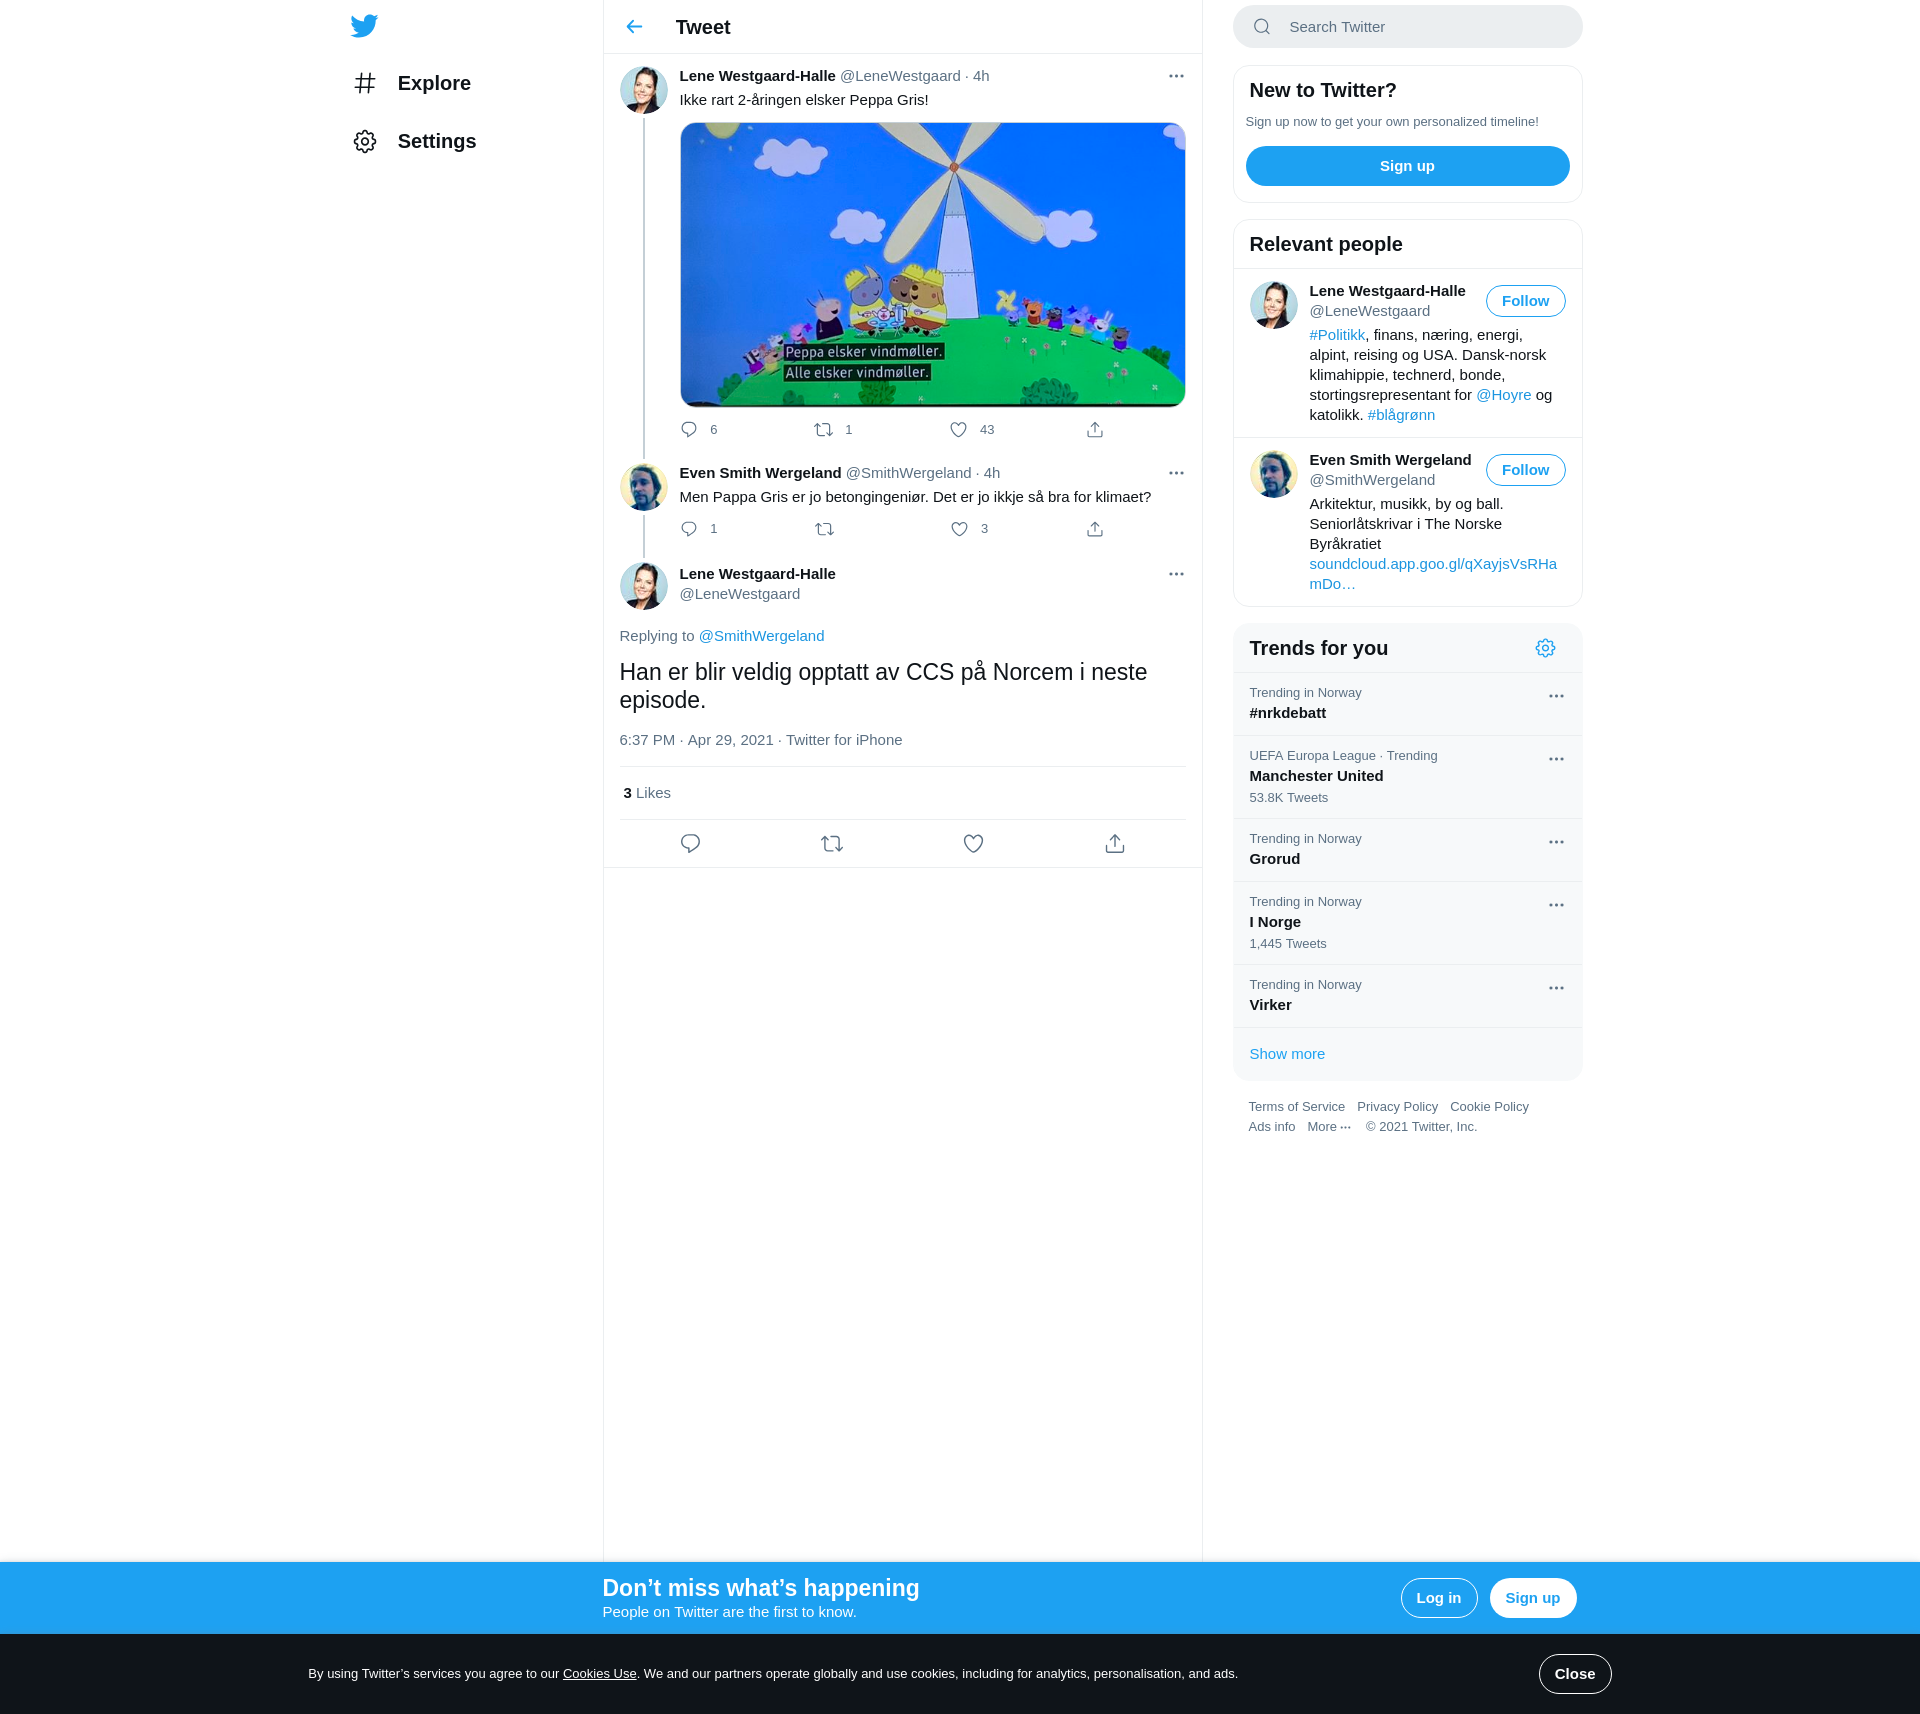
Task: Click the Twitter bird logo
Action: [x=364, y=26]
